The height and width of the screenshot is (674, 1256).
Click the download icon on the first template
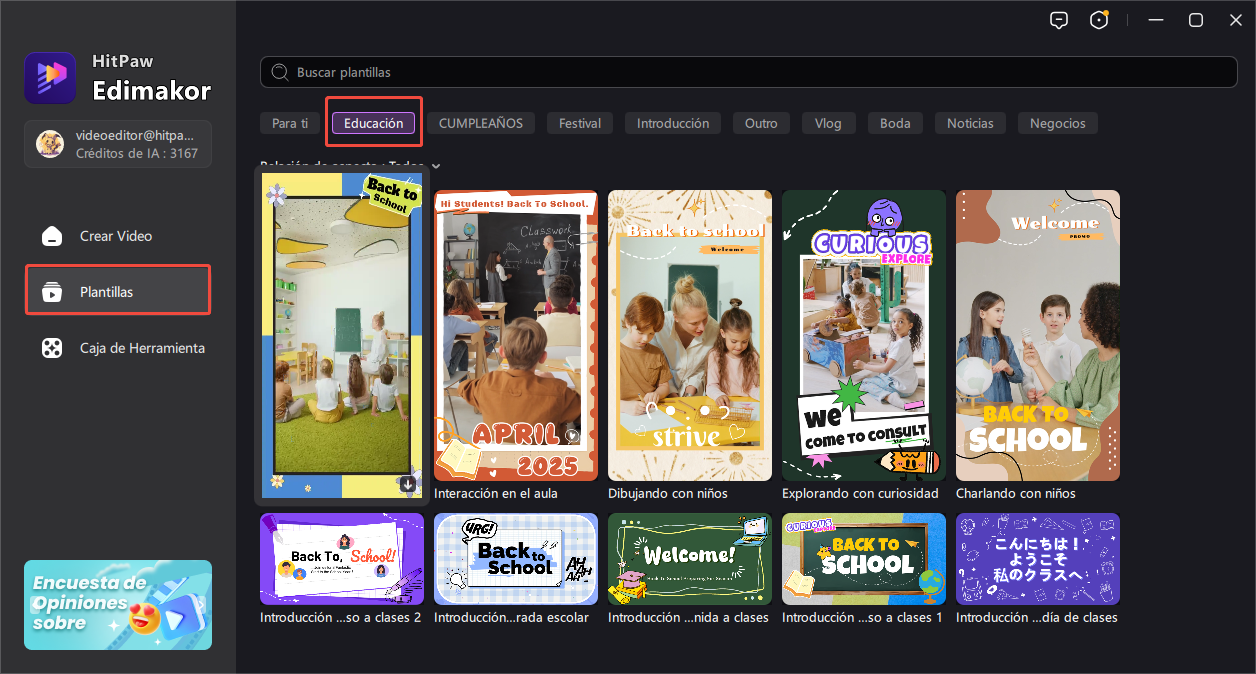click(x=408, y=483)
